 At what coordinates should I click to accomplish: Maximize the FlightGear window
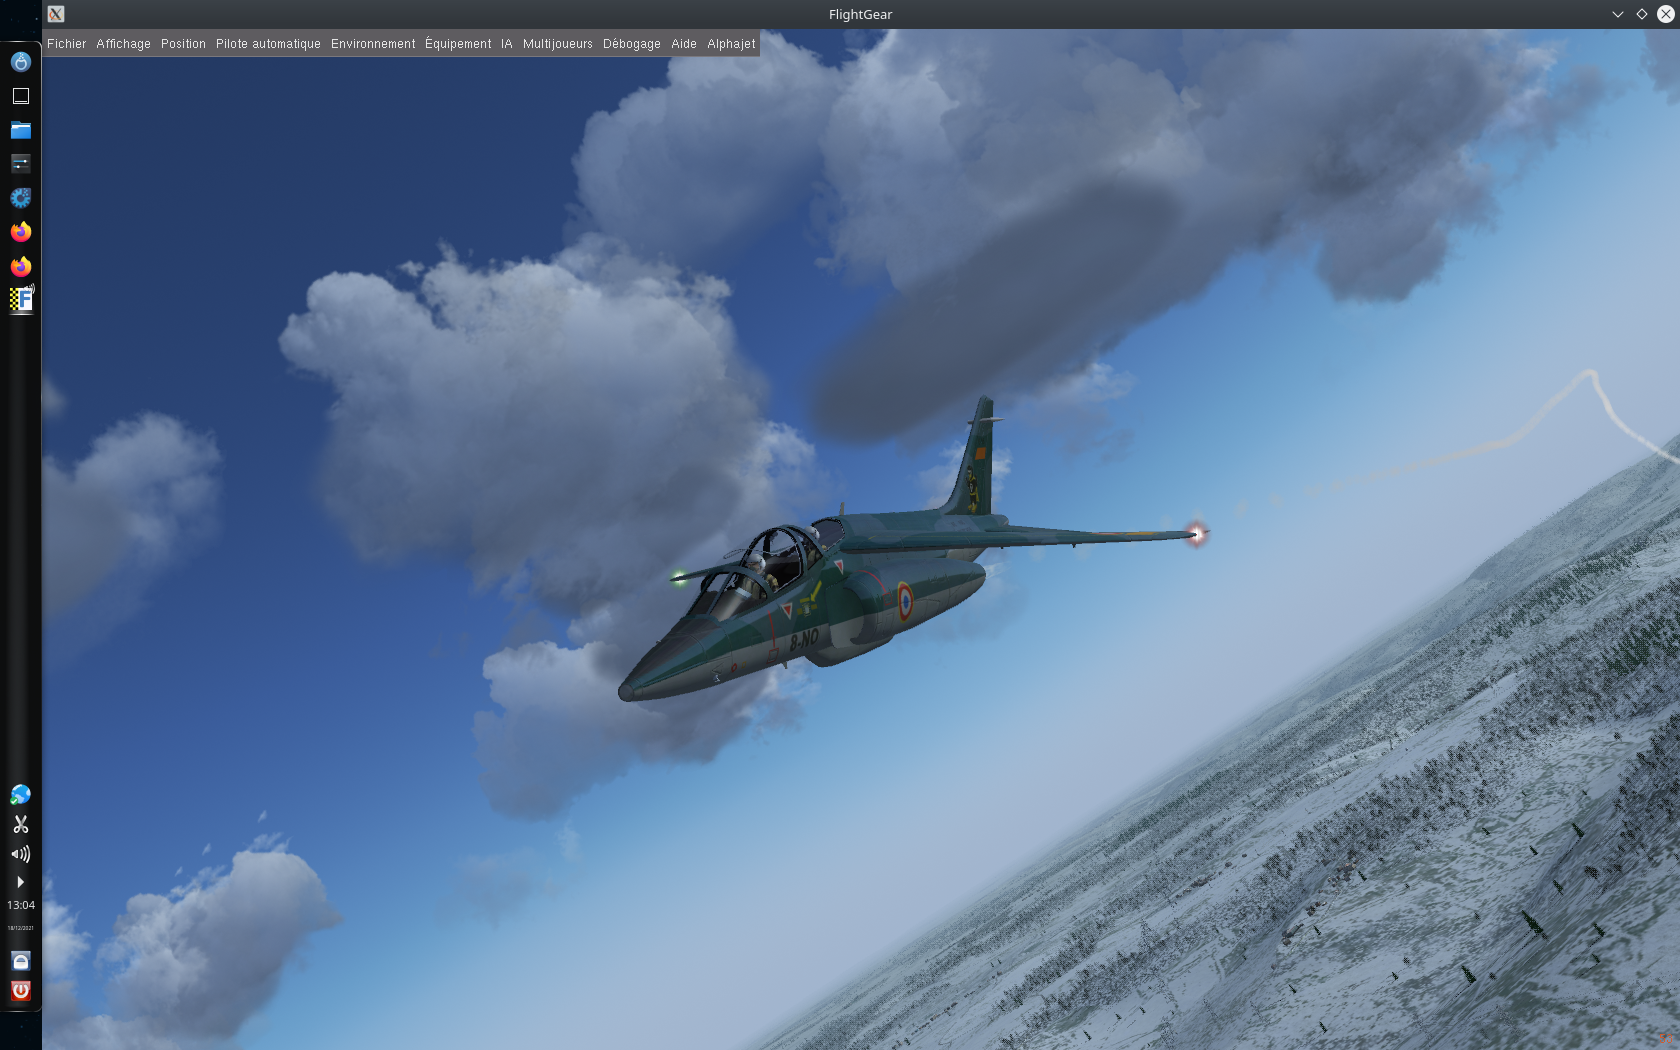(1642, 14)
